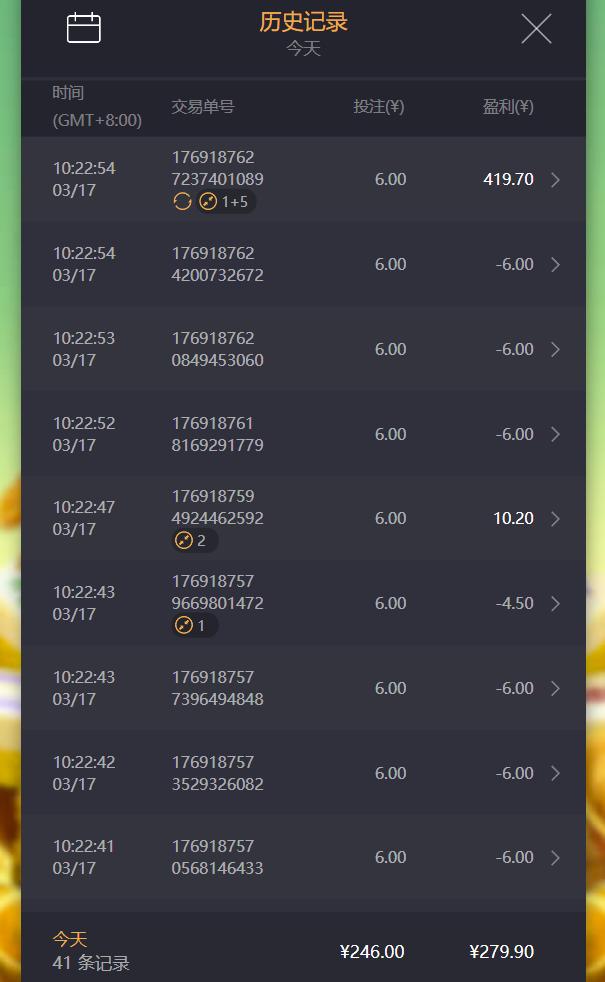The width and height of the screenshot is (605, 982).
Task: Click the respin circular arrow icon
Action: [182, 202]
